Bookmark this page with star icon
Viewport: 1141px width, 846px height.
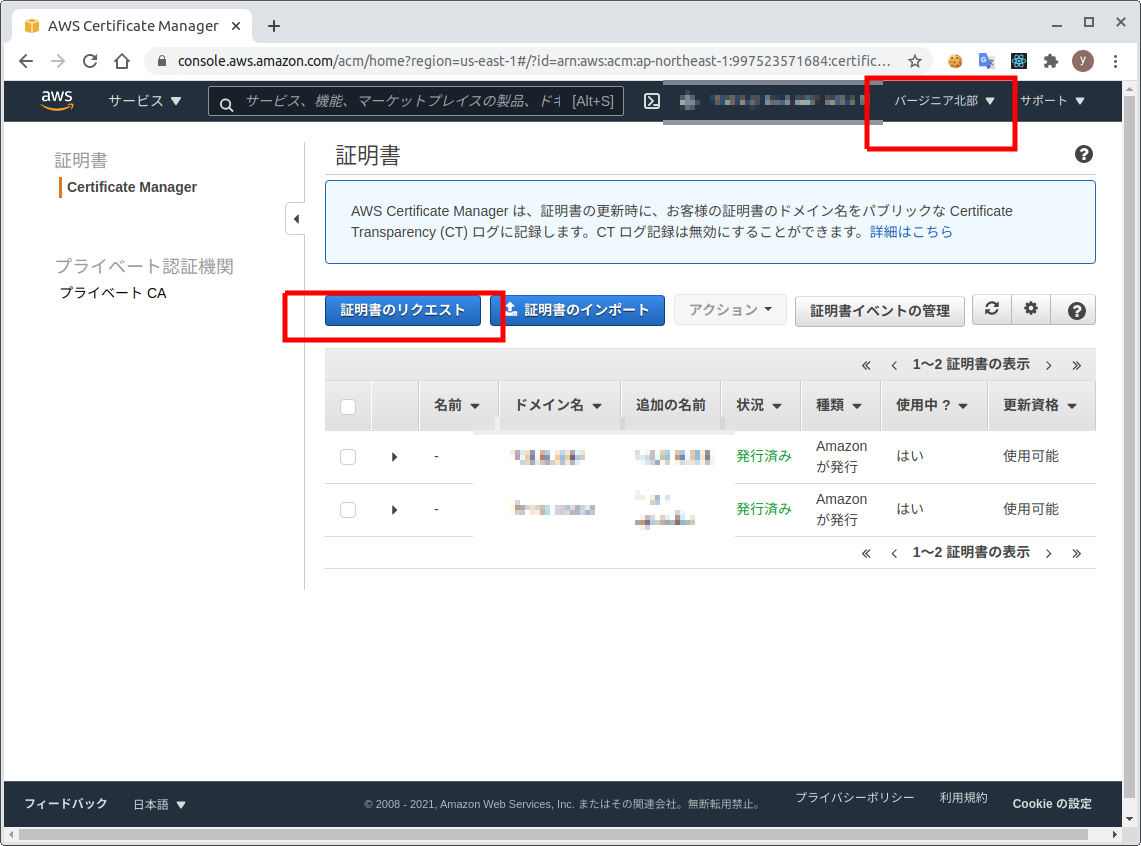click(x=915, y=61)
